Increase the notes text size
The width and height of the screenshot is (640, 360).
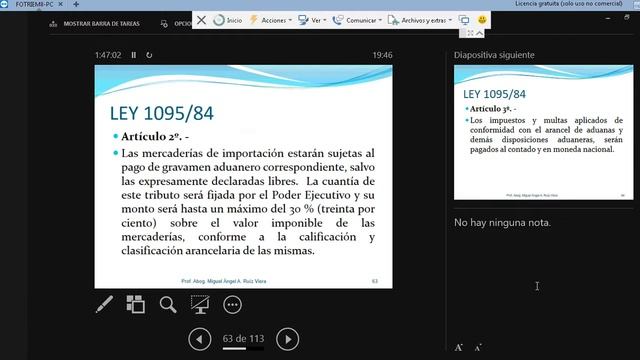[459, 347]
